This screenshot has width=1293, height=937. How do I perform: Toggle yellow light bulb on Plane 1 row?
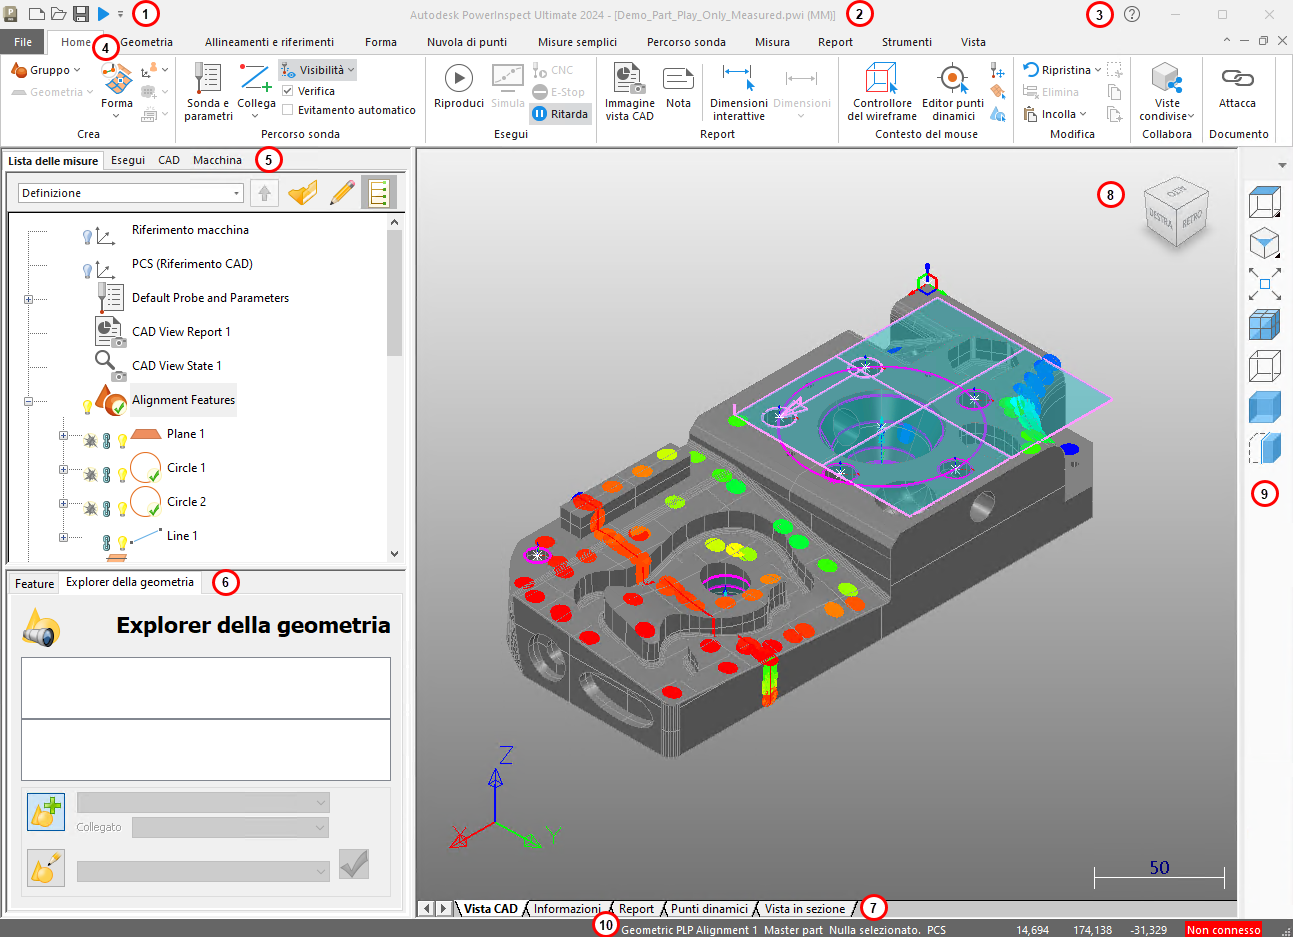tap(122, 440)
